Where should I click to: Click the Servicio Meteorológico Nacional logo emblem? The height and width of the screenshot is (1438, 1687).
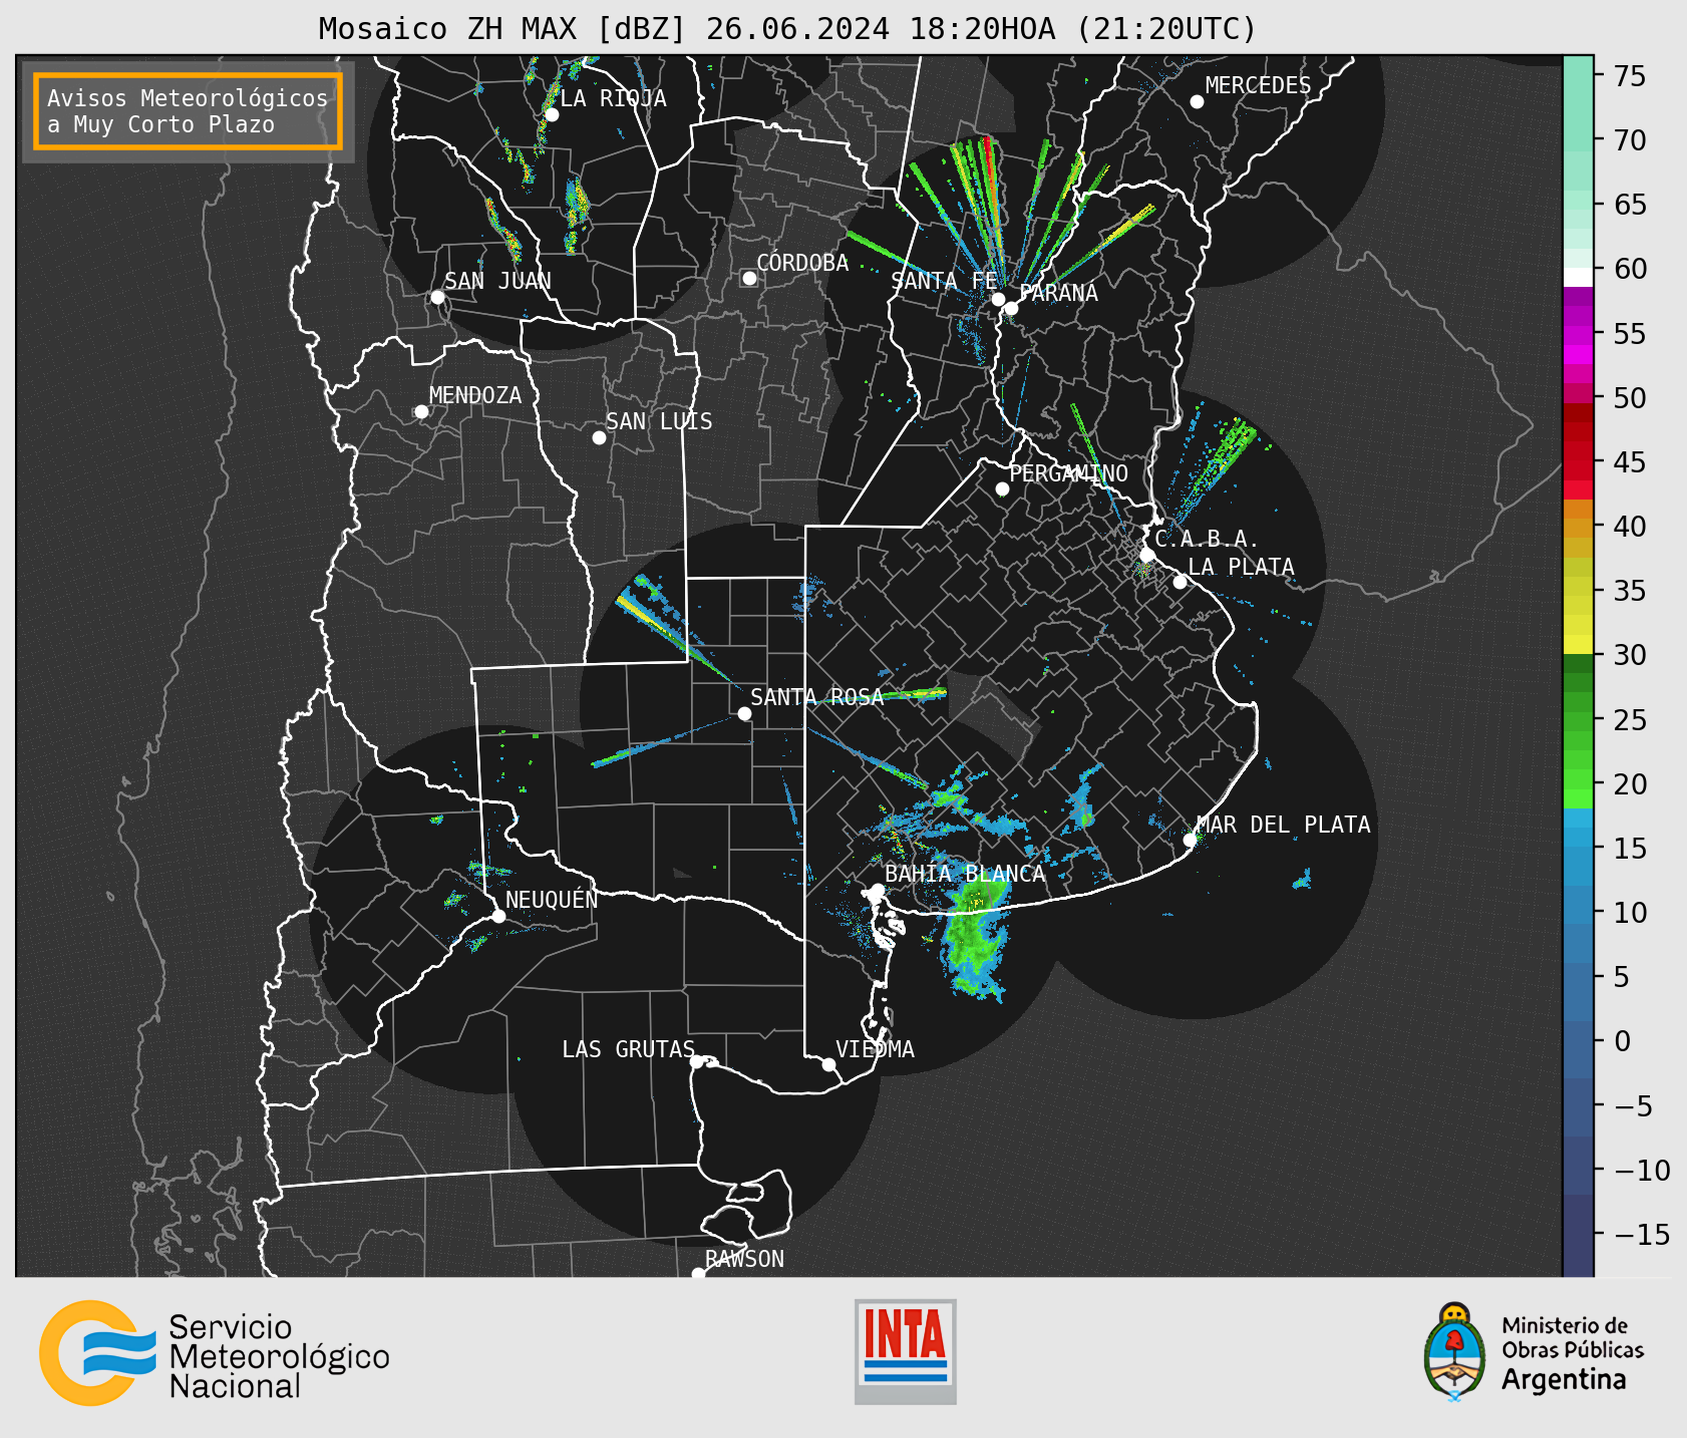pos(97,1352)
